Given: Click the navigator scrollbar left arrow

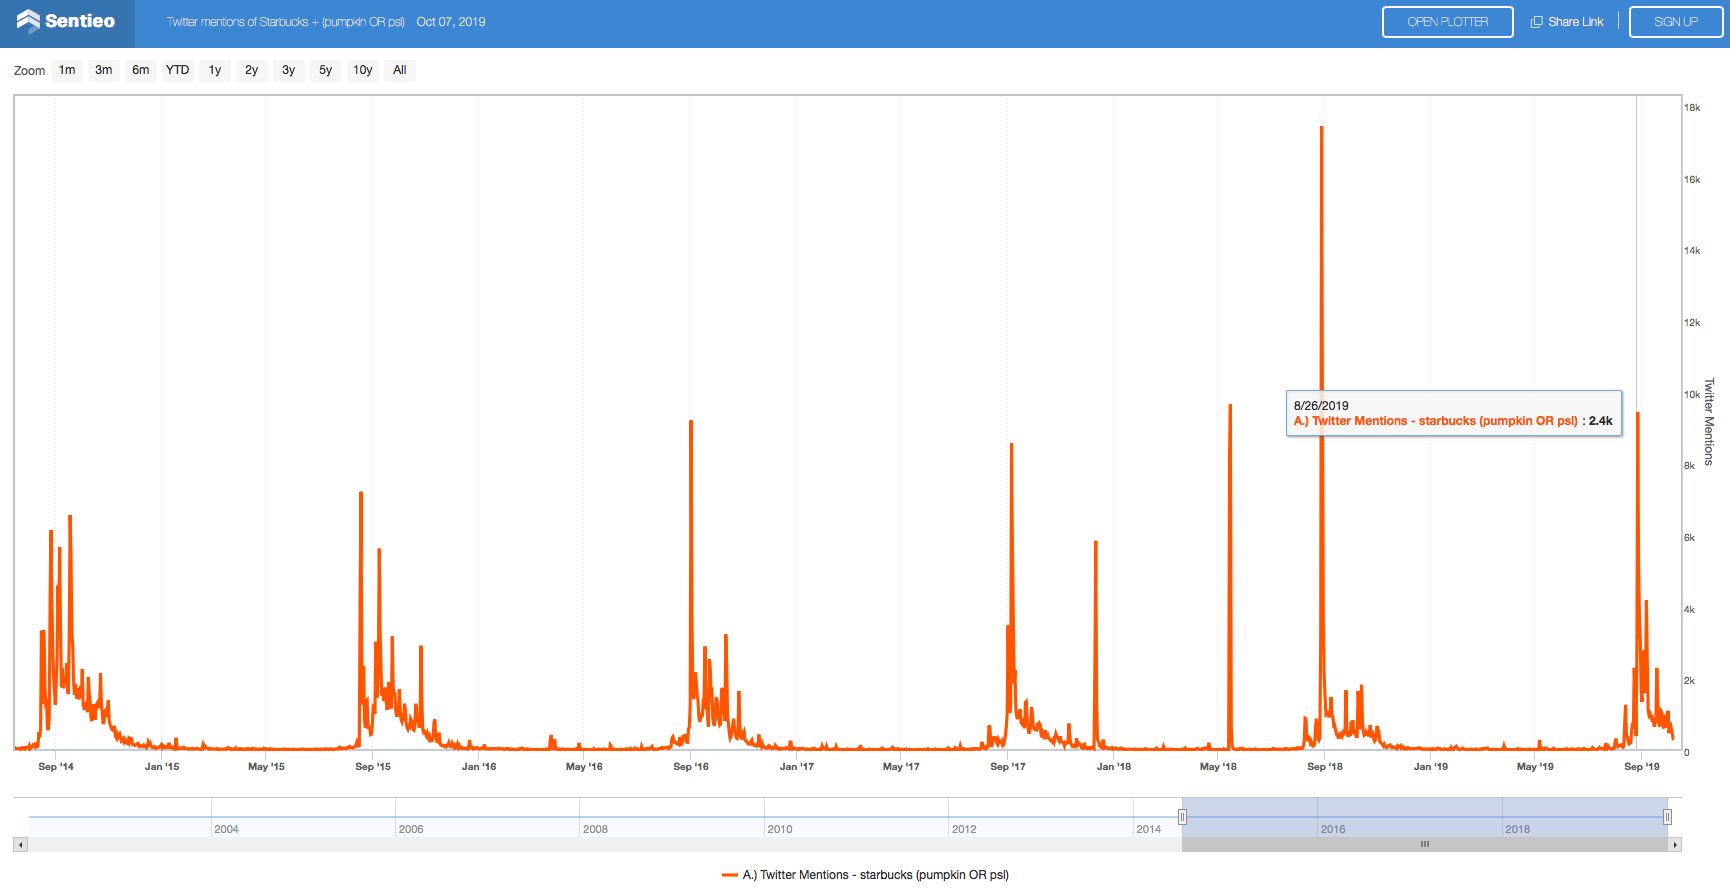Looking at the screenshot, I should (x=20, y=845).
